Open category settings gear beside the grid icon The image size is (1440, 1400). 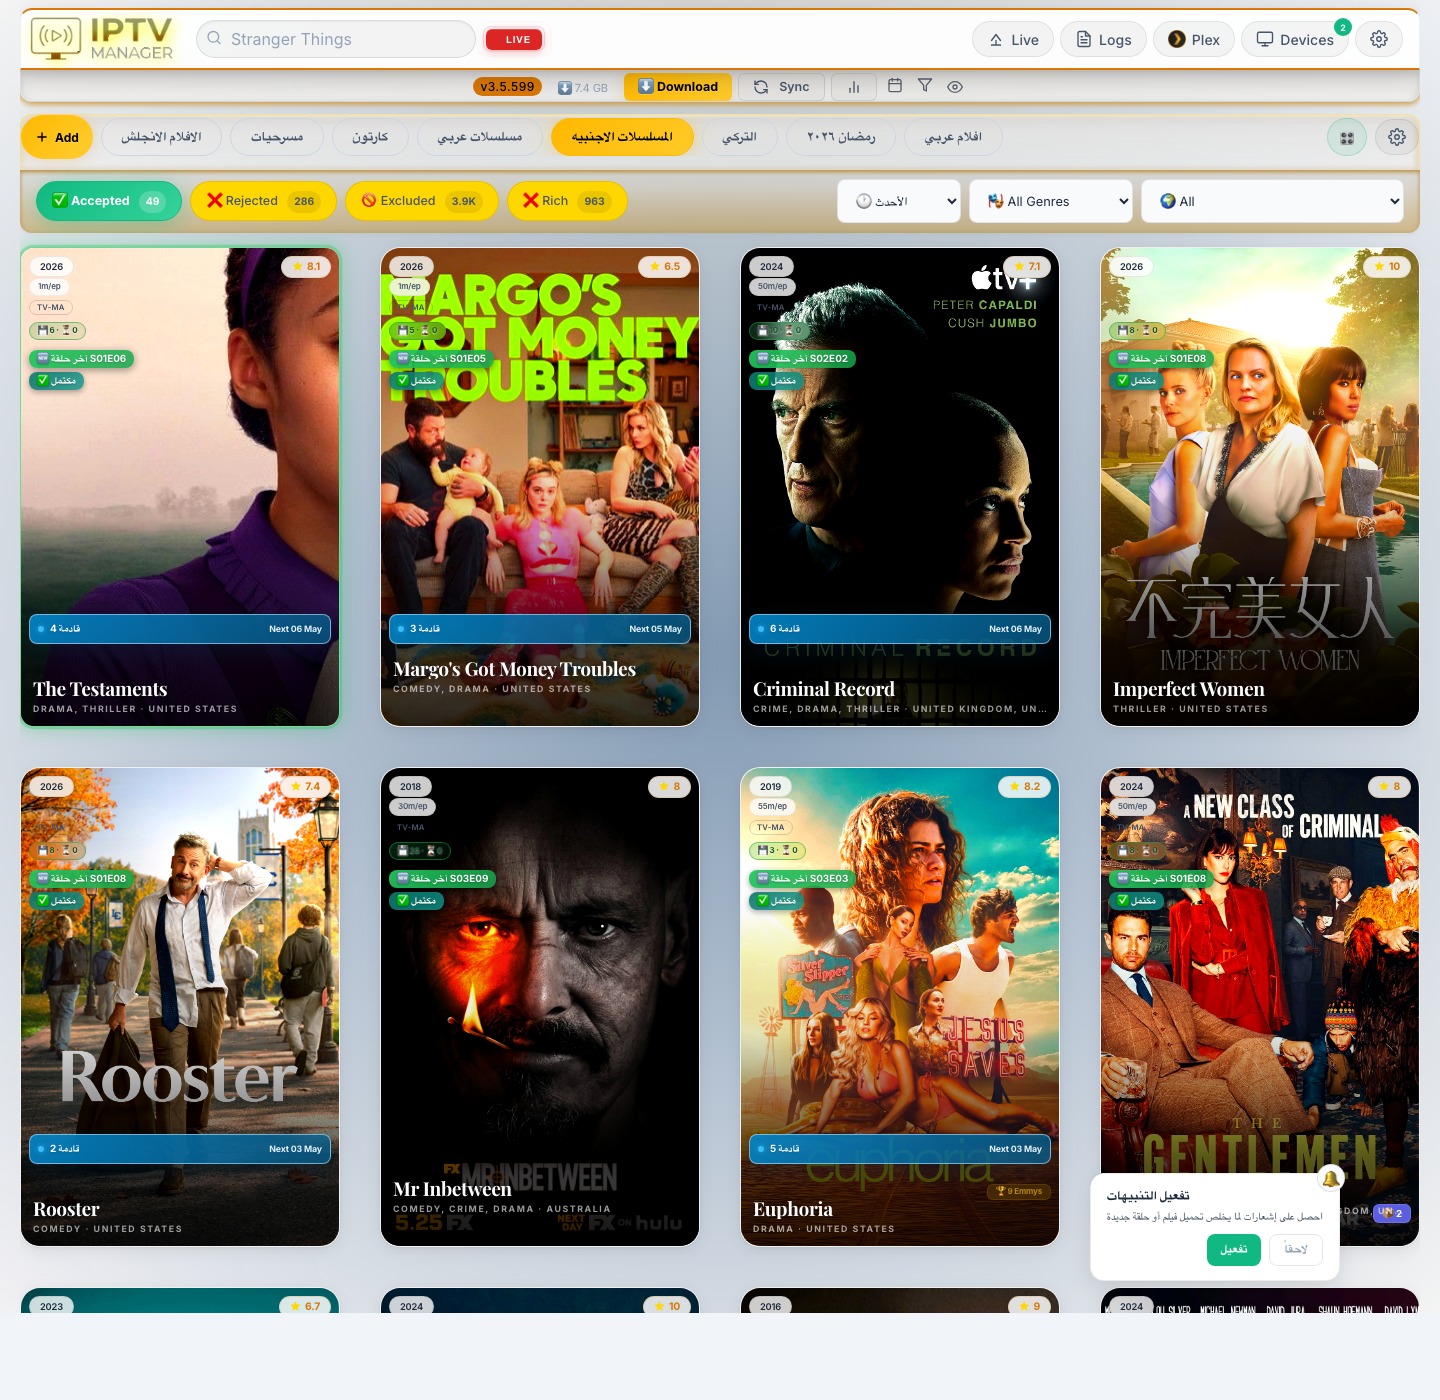click(x=1397, y=137)
